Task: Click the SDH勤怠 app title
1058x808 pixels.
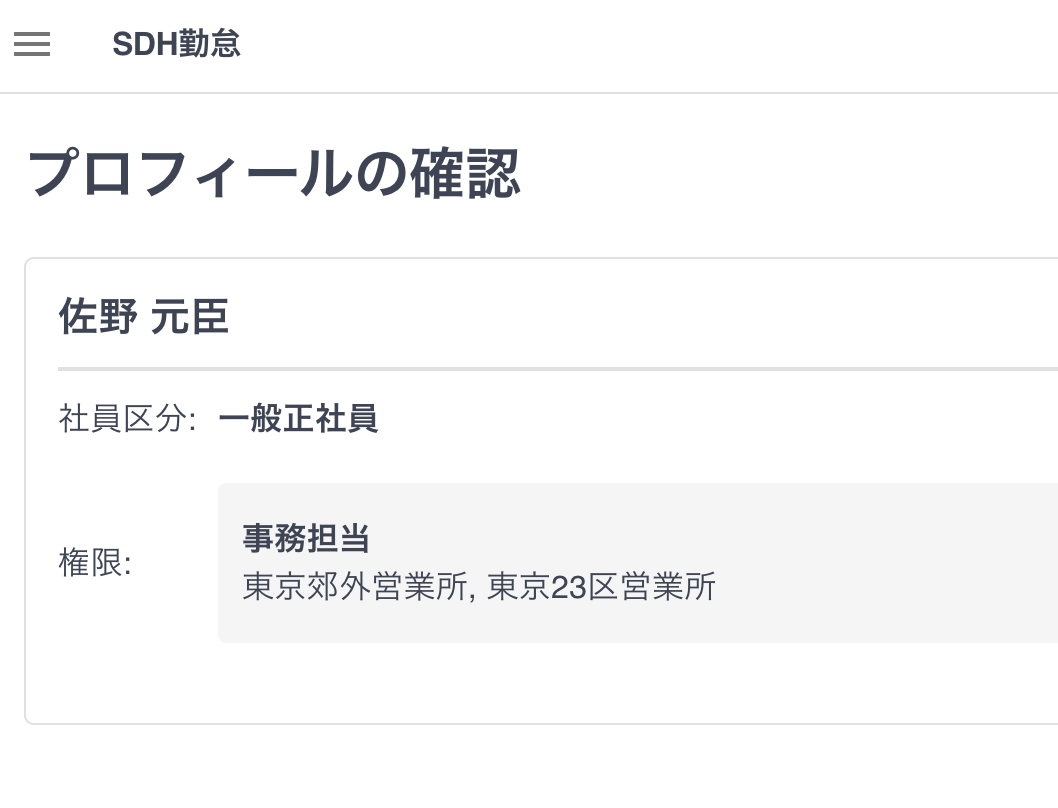Action: tap(176, 44)
